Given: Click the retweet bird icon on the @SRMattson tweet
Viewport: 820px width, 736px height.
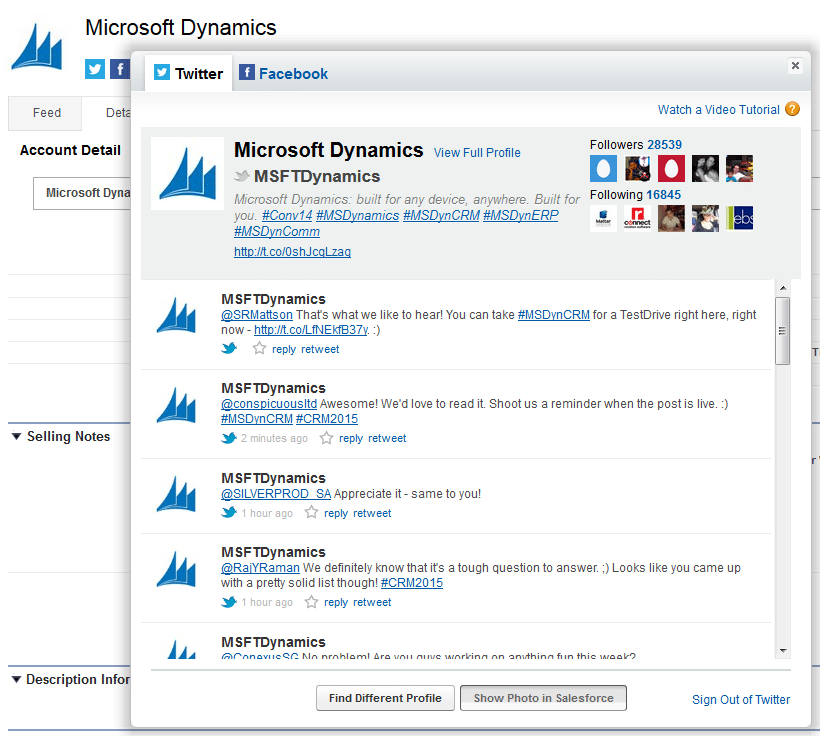Looking at the screenshot, I should pyautogui.click(x=229, y=348).
